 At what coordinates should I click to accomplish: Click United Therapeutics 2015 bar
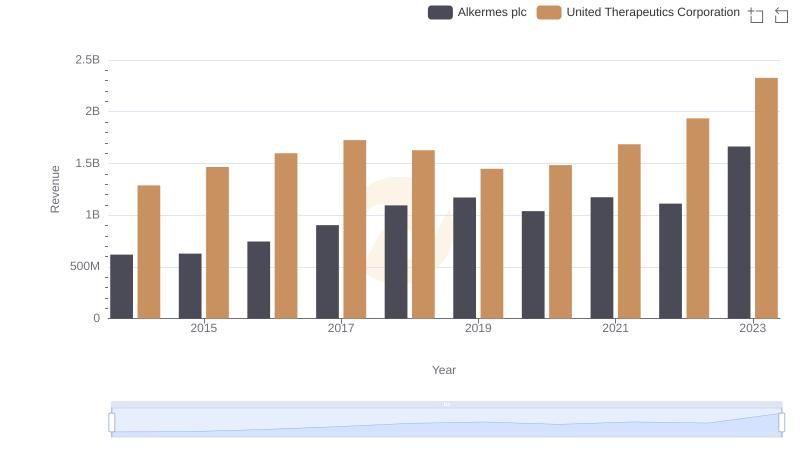tap(217, 243)
